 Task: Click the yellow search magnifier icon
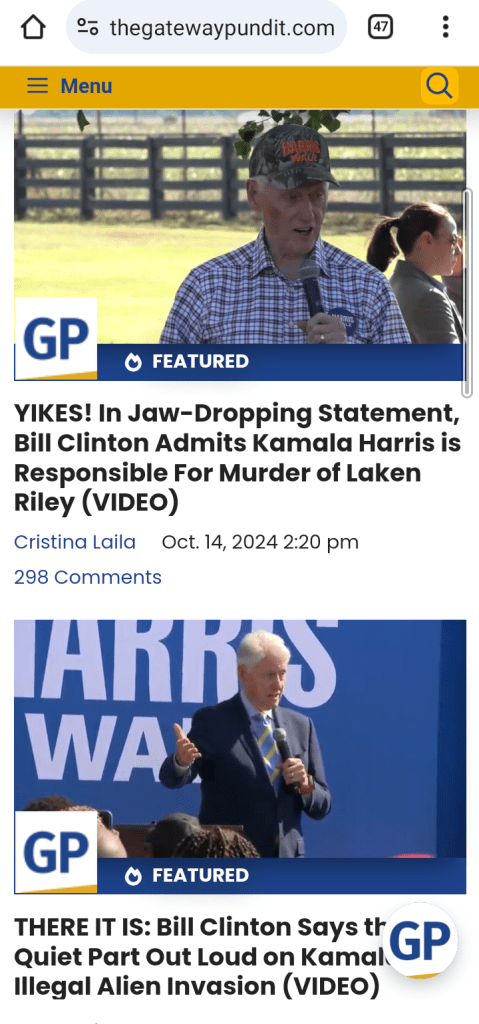coord(439,86)
